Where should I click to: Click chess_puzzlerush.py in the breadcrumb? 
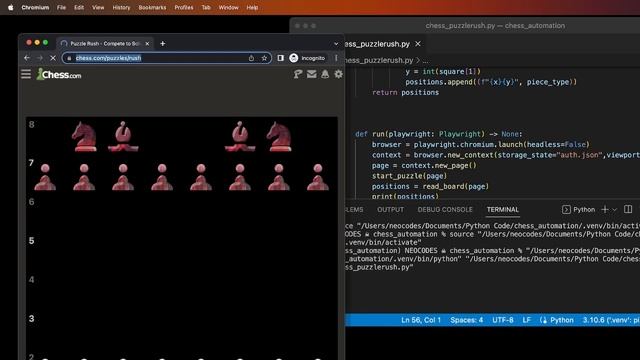point(379,60)
